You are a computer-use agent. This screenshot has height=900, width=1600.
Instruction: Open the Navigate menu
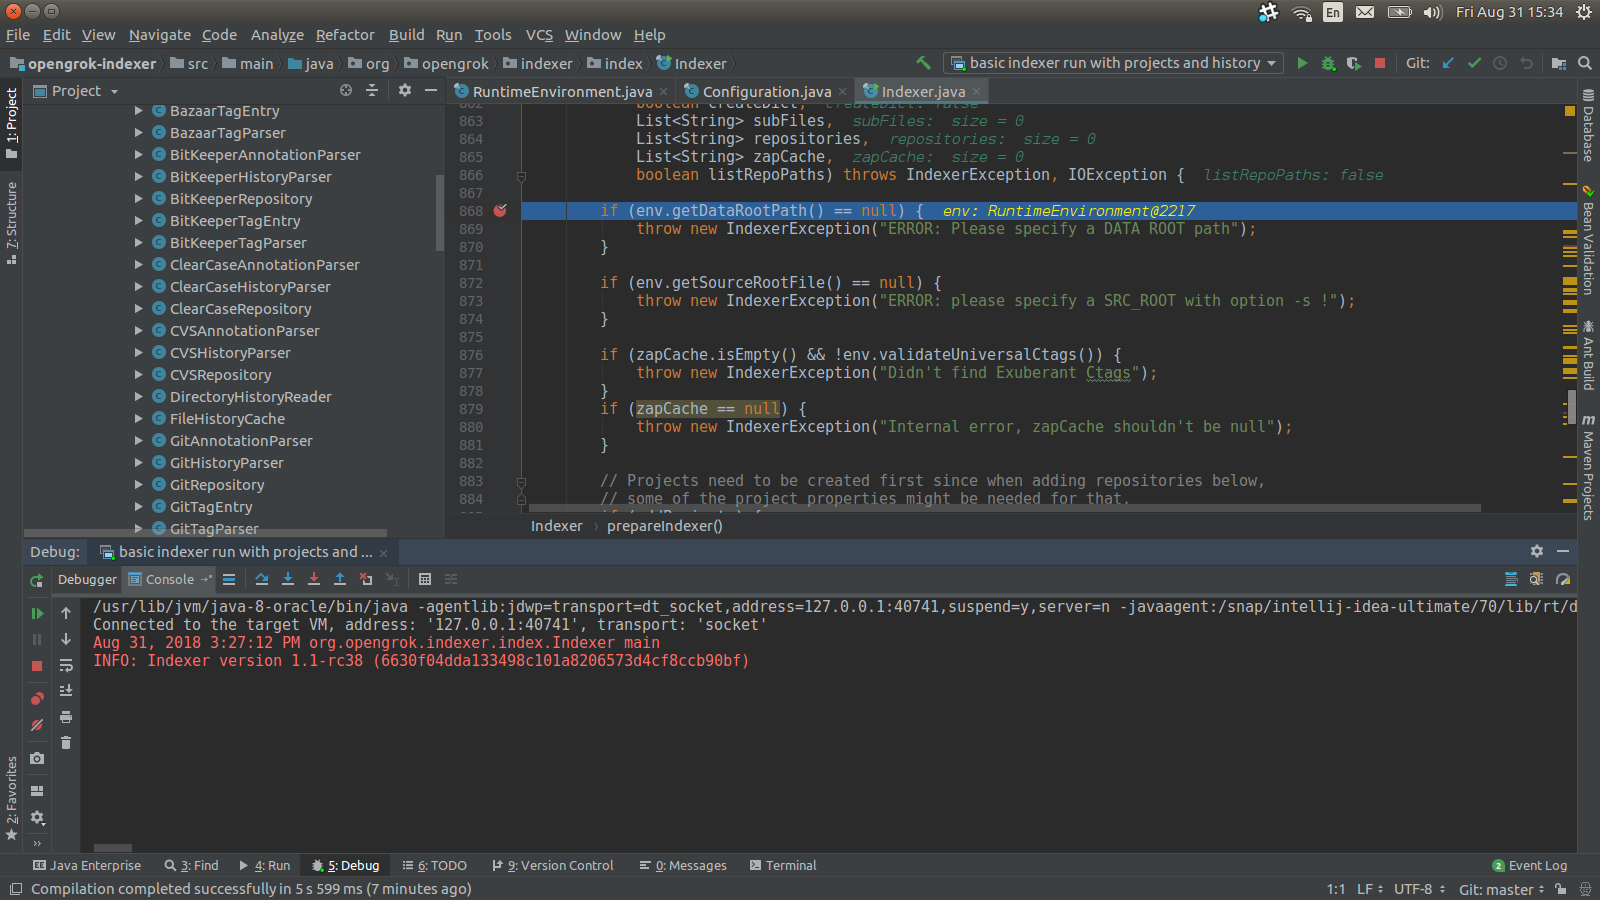(159, 34)
